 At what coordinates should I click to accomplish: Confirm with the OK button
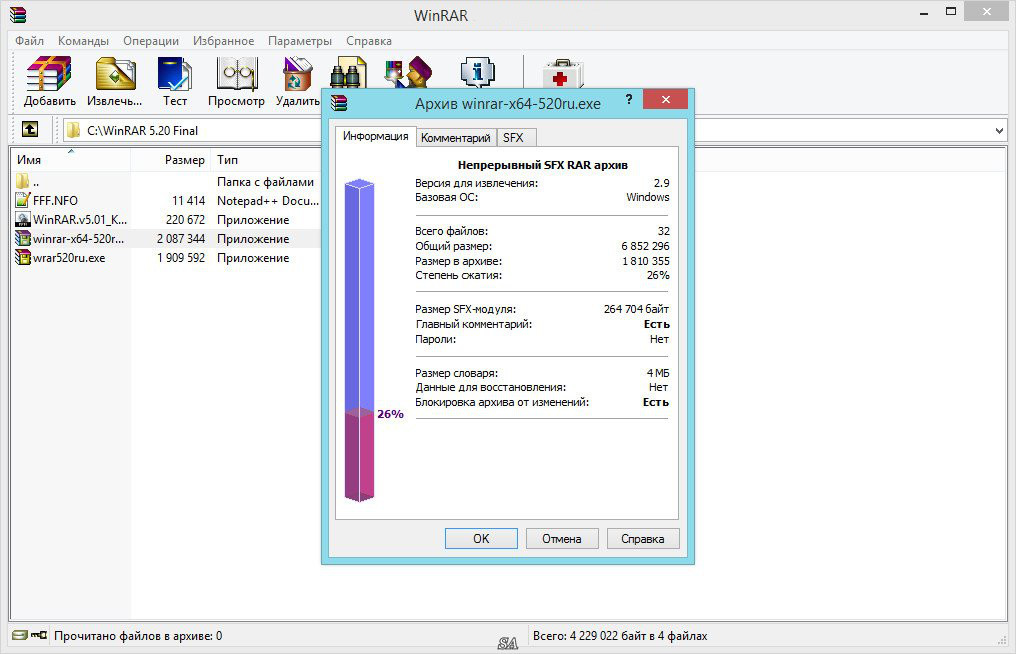coord(481,539)
